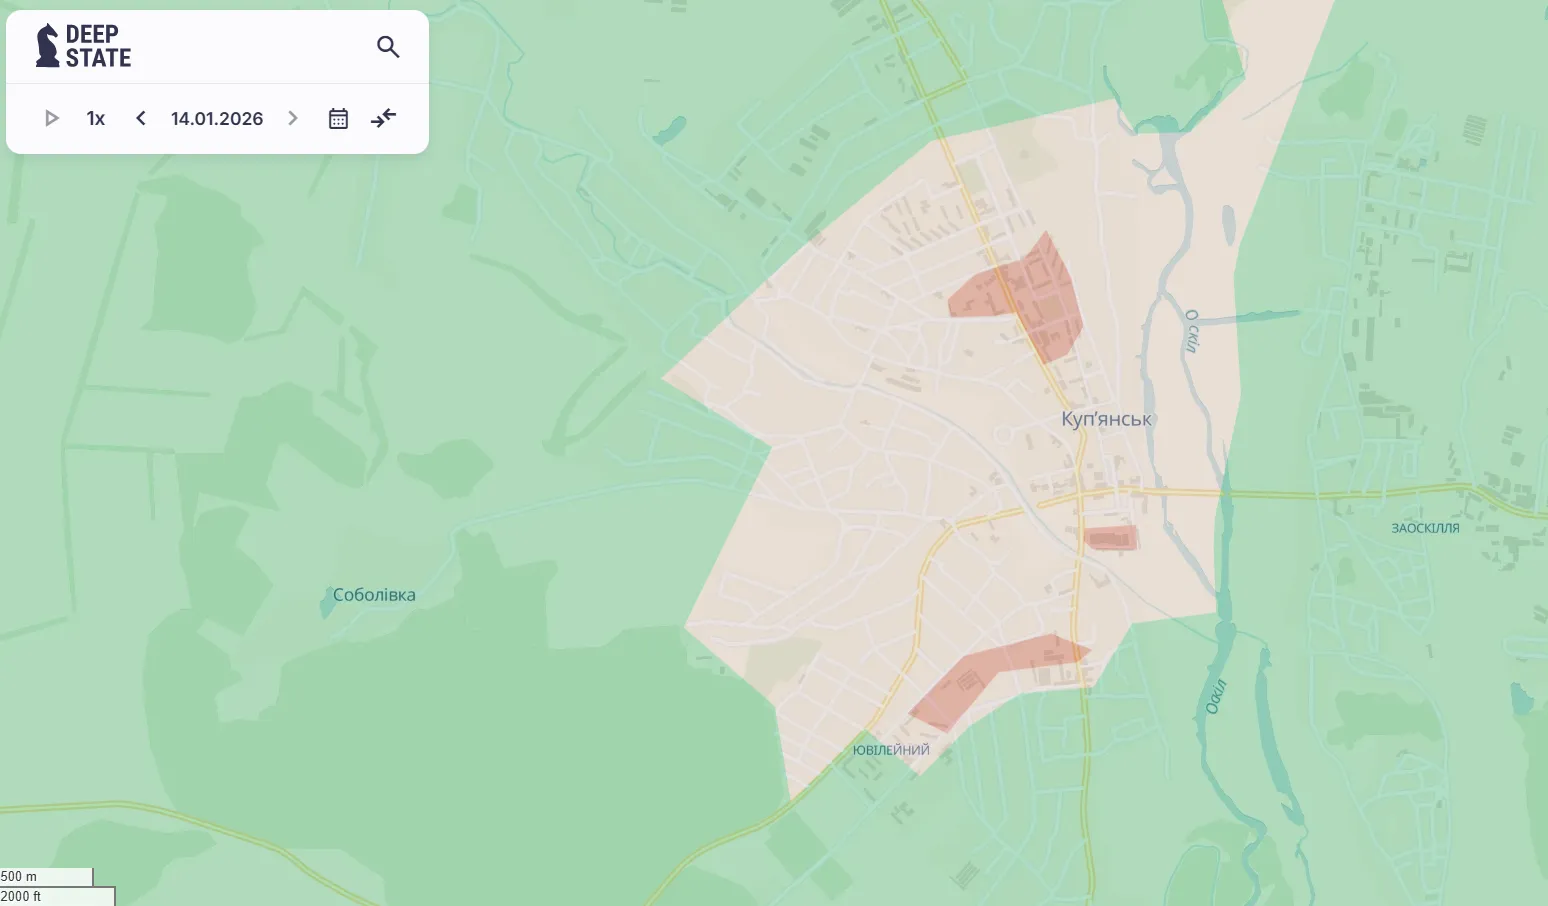Click the Оскіл river label south of Куп'янськ
This screenshot has height=906, width=1548.
(x=1215, y=696)
